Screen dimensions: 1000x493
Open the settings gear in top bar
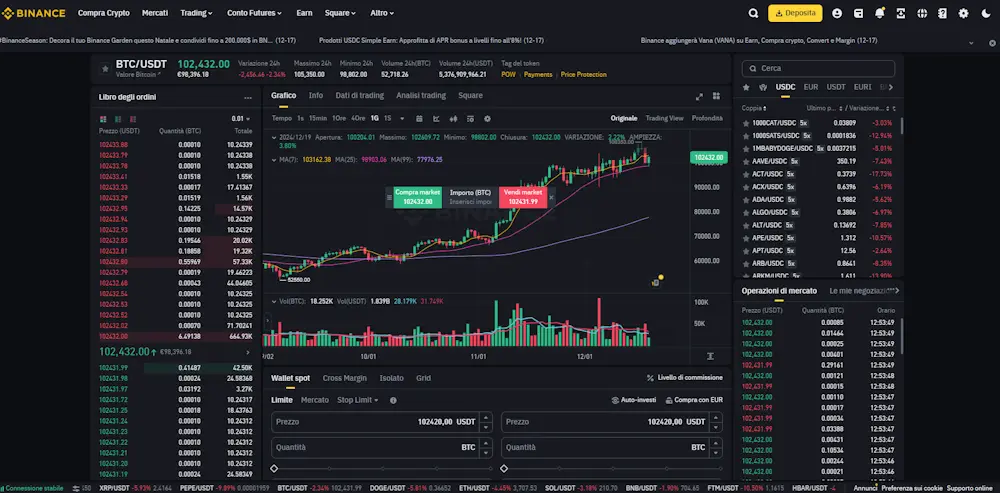(964, 13)
